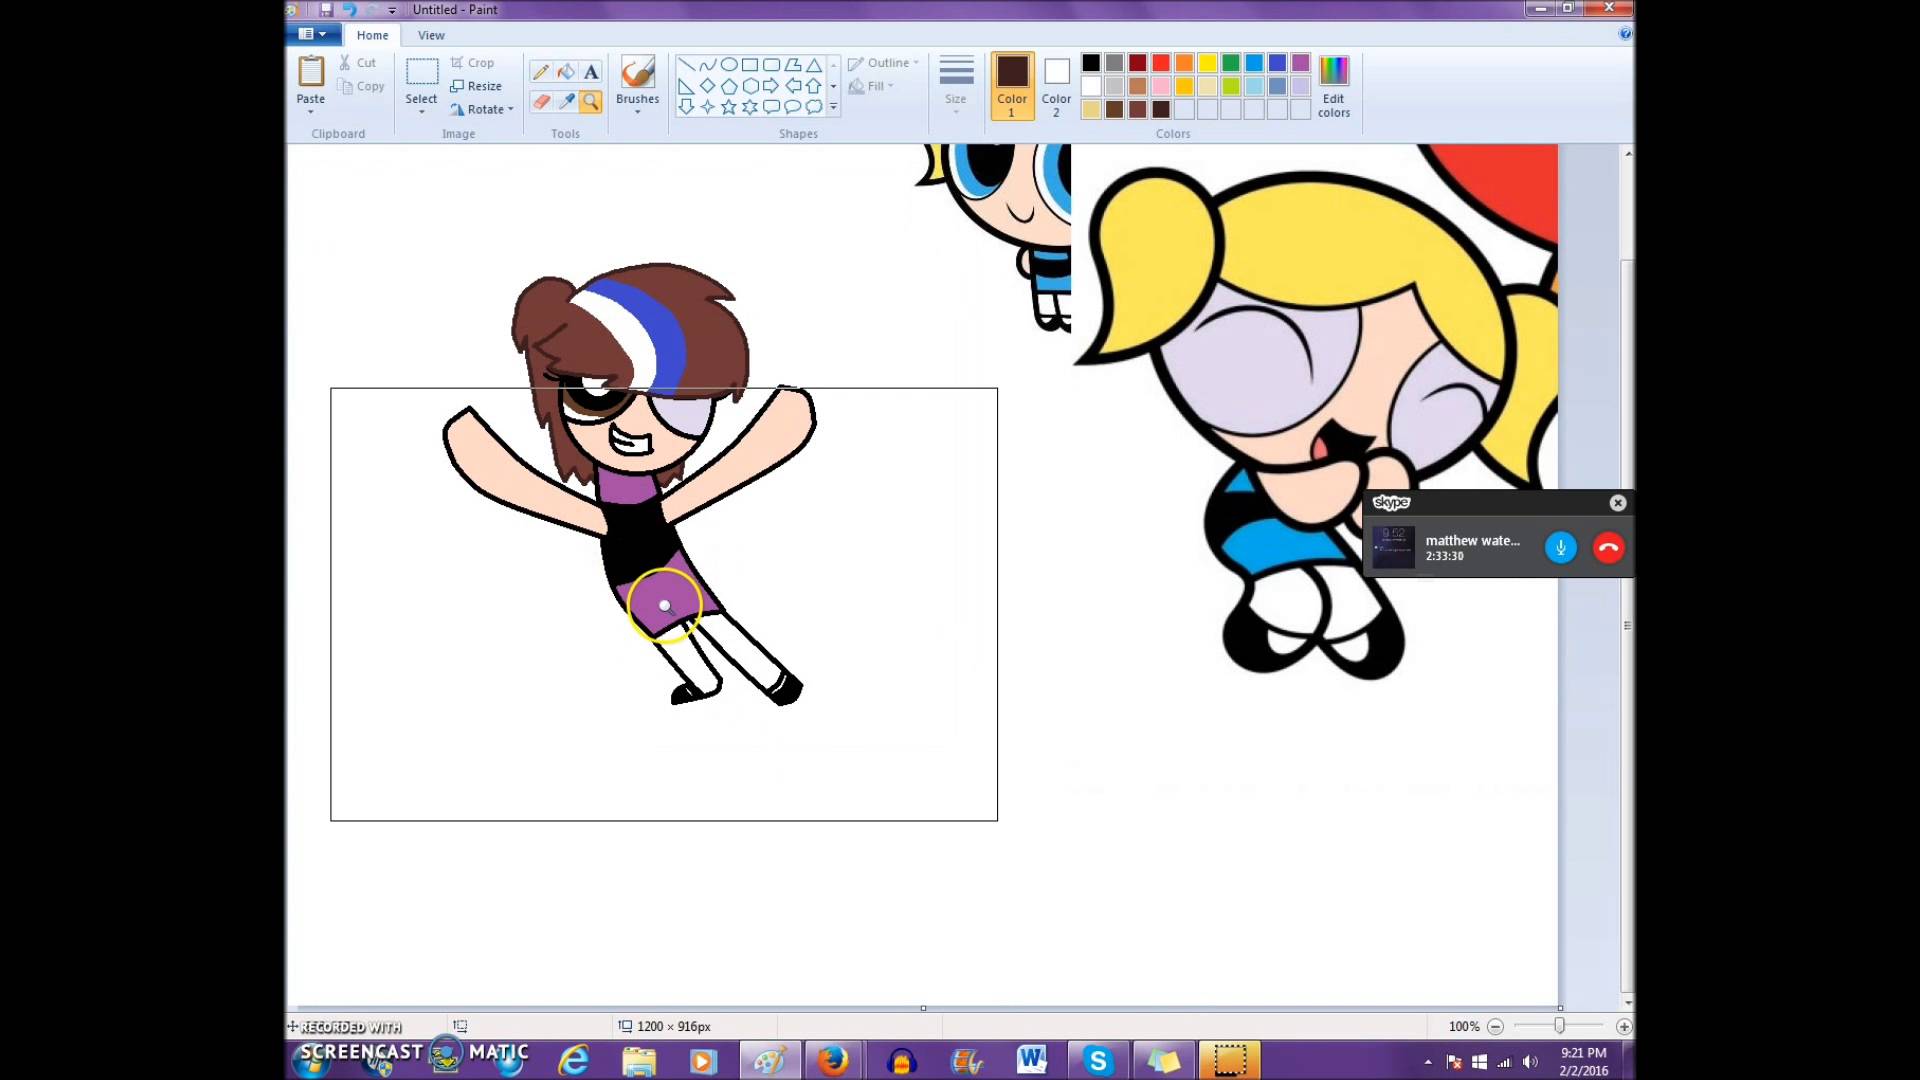Image resolution: width=1920 pixels, height=1080 pixels.
Task: Click the Magnifier tool
Action: tap(591, 101)
